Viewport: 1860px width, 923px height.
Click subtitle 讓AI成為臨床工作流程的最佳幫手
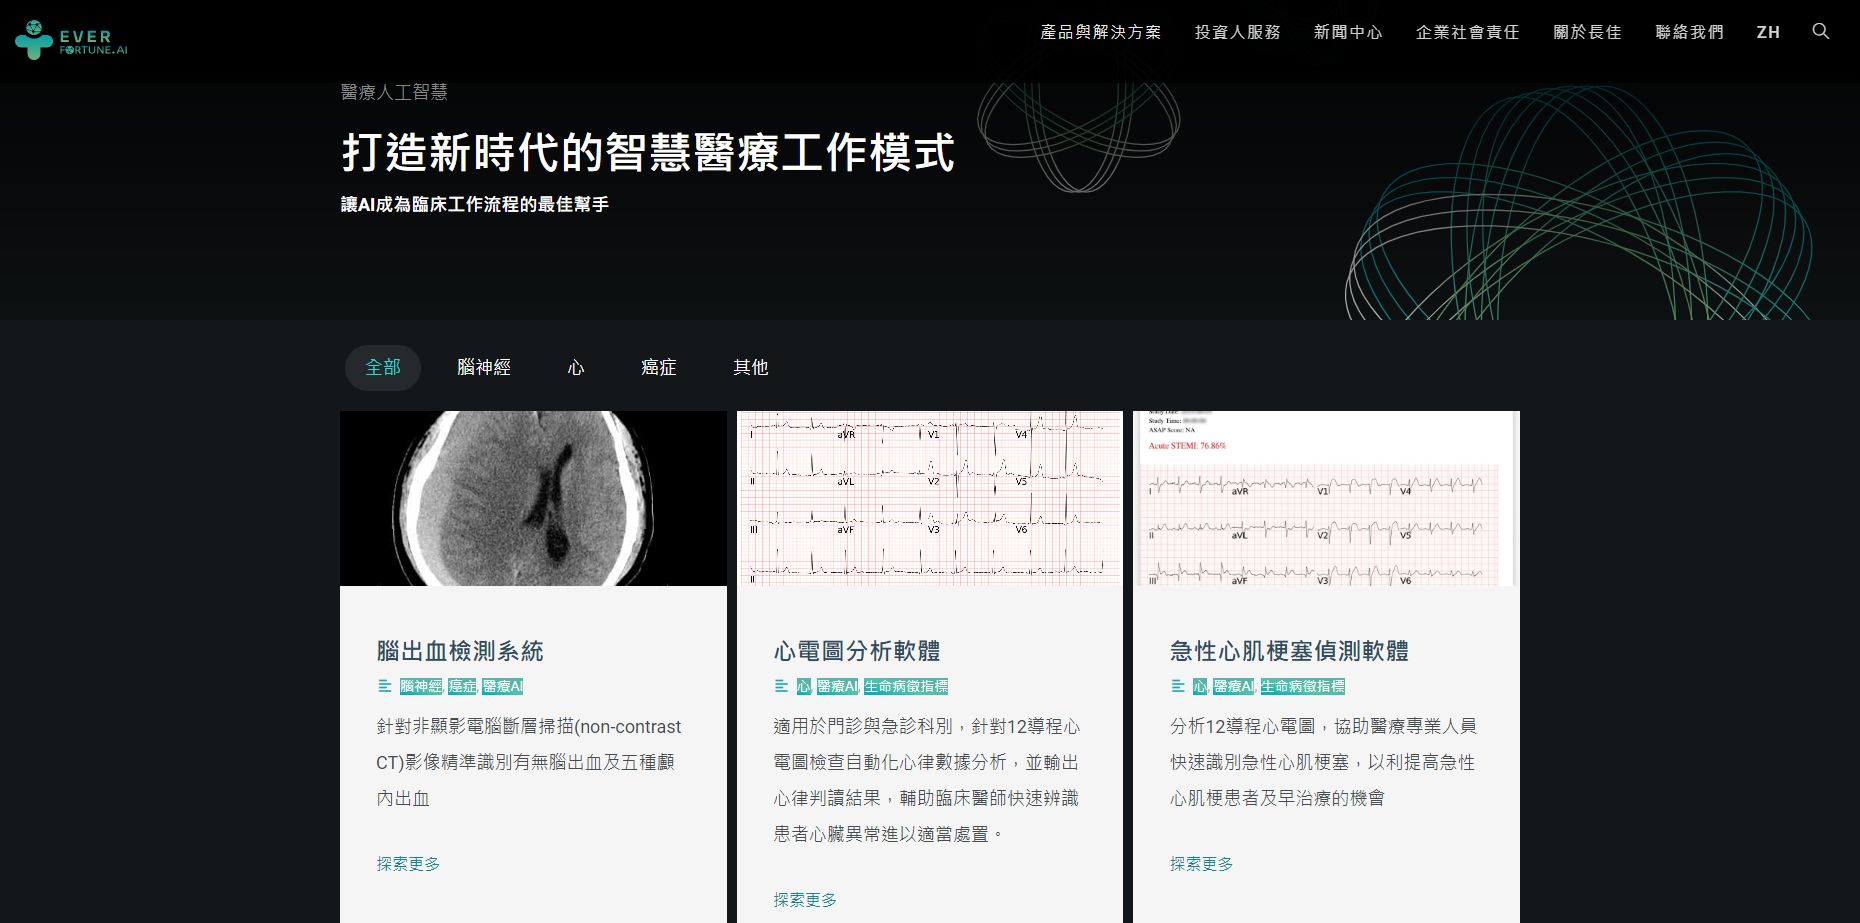[x=475, y=204]
